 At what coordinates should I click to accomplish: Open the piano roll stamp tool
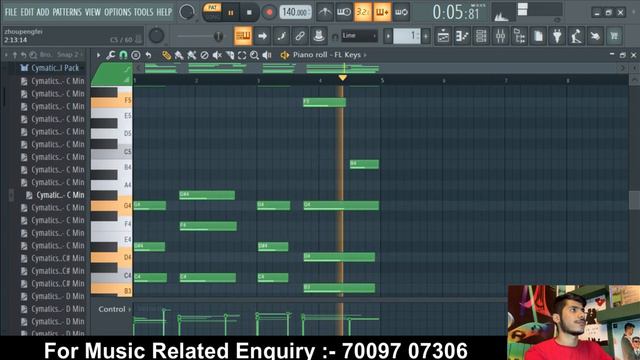136,55
